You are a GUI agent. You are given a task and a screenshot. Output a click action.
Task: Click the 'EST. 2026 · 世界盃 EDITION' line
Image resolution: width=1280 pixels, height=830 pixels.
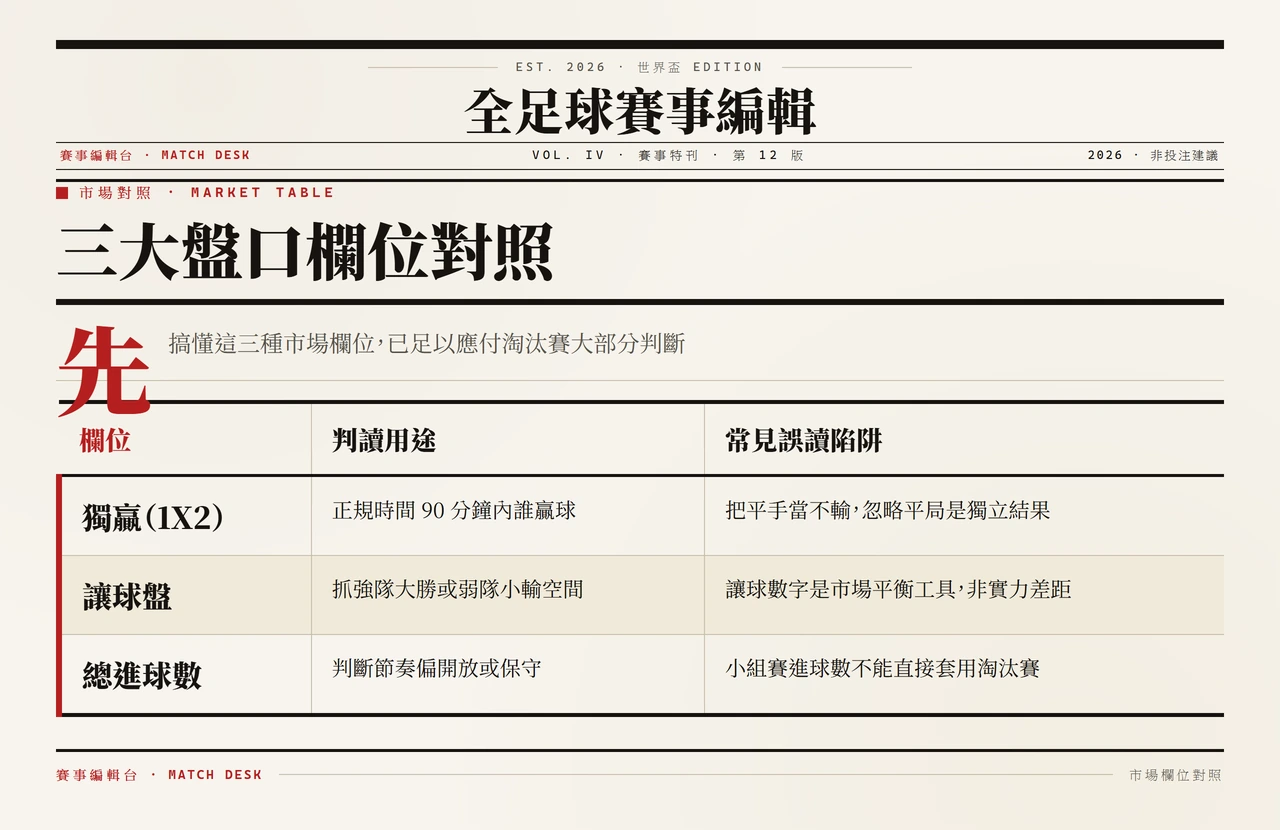click(639, 67)
